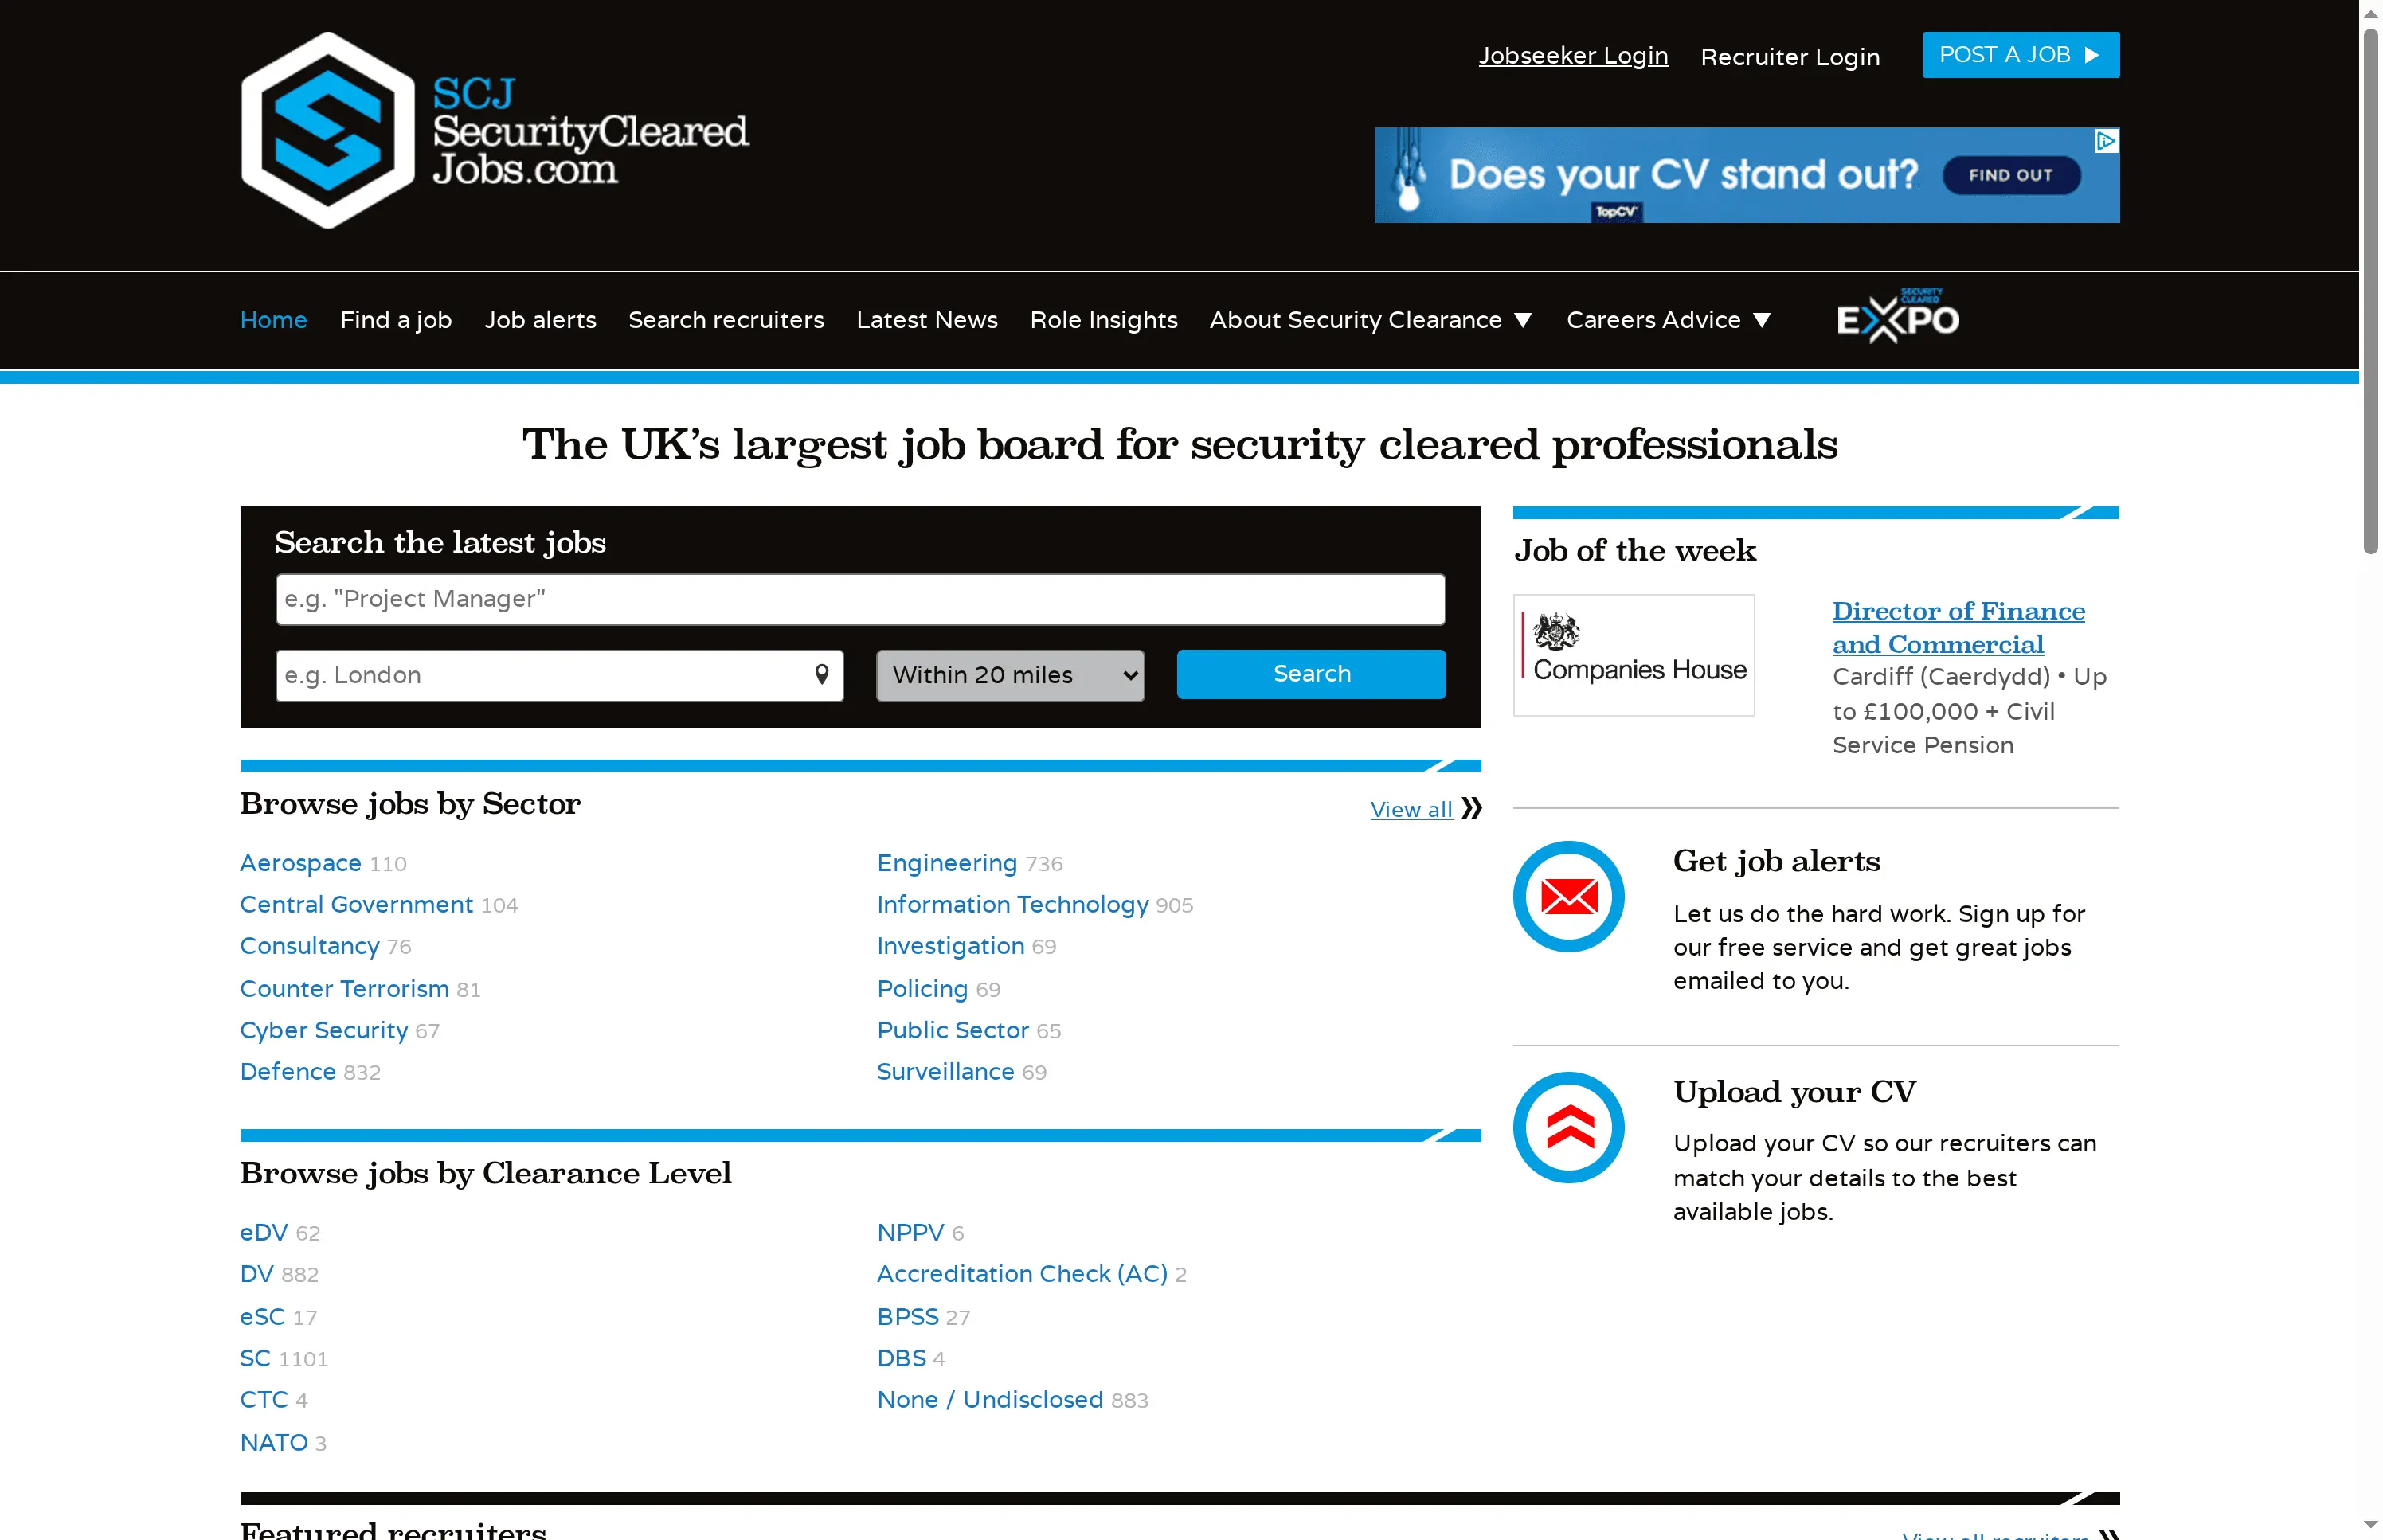This screenshot has width=2383, height=1540.
Task: Open the Latest News section
Action: tap(927, 320)
